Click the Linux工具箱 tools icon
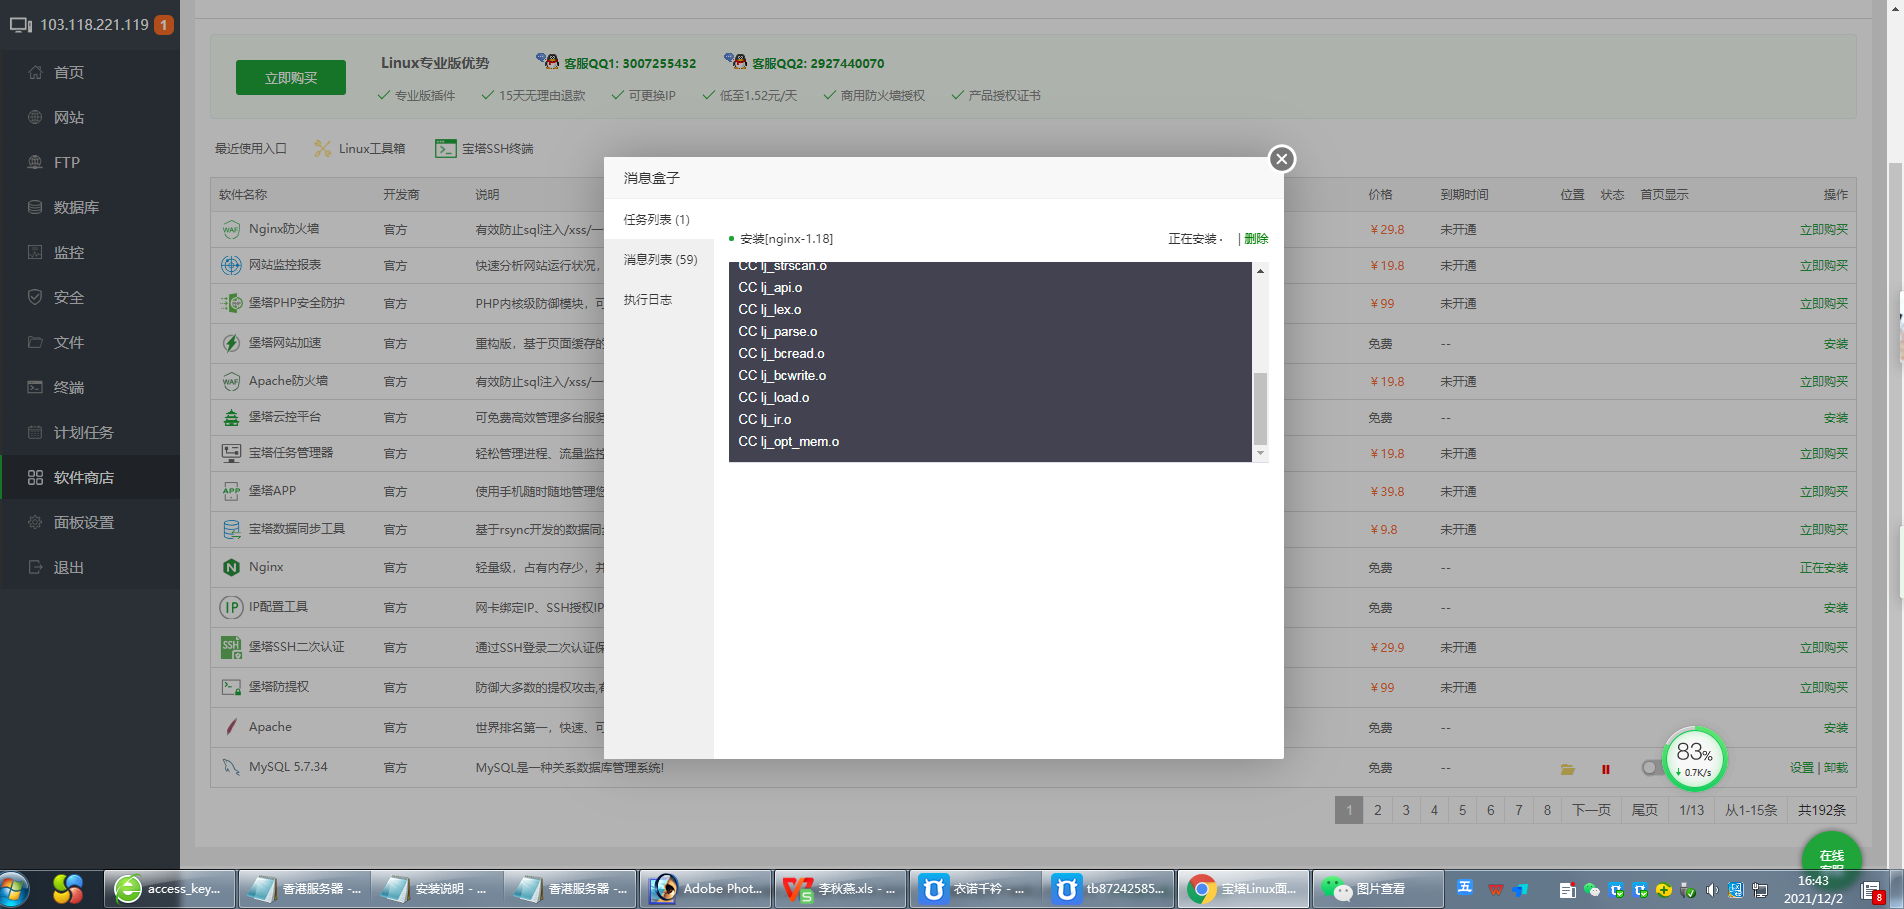Screen dimensions: 1904x909 [x=323, y=148]
